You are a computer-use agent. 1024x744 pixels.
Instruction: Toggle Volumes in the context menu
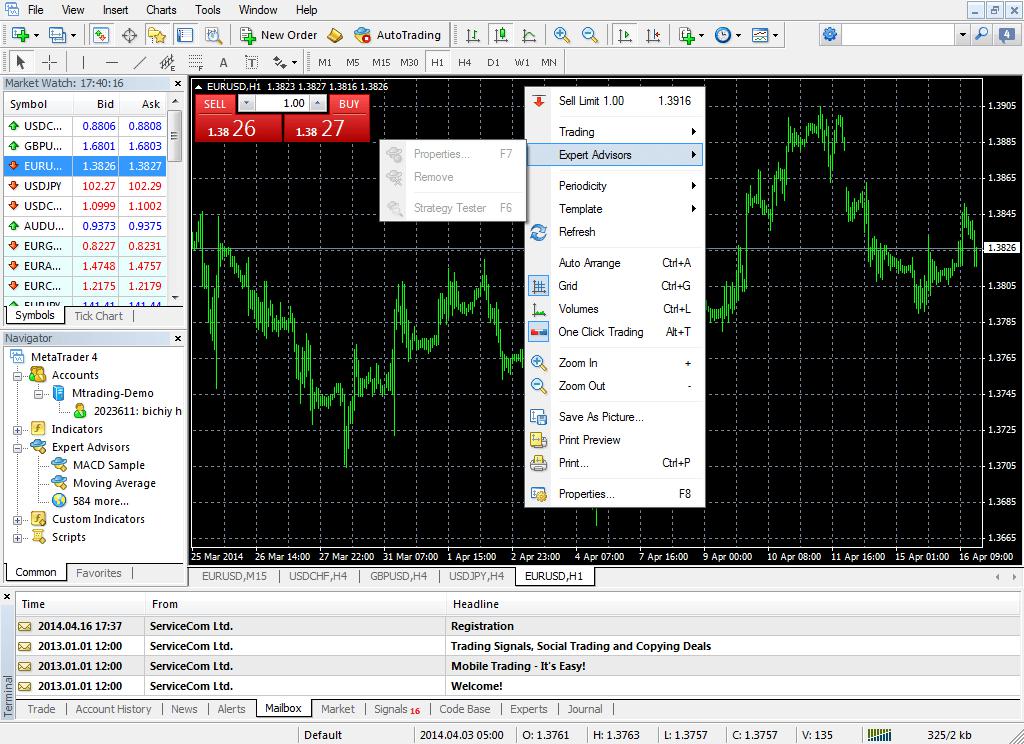pyautogui.click(x=615, y=309)
